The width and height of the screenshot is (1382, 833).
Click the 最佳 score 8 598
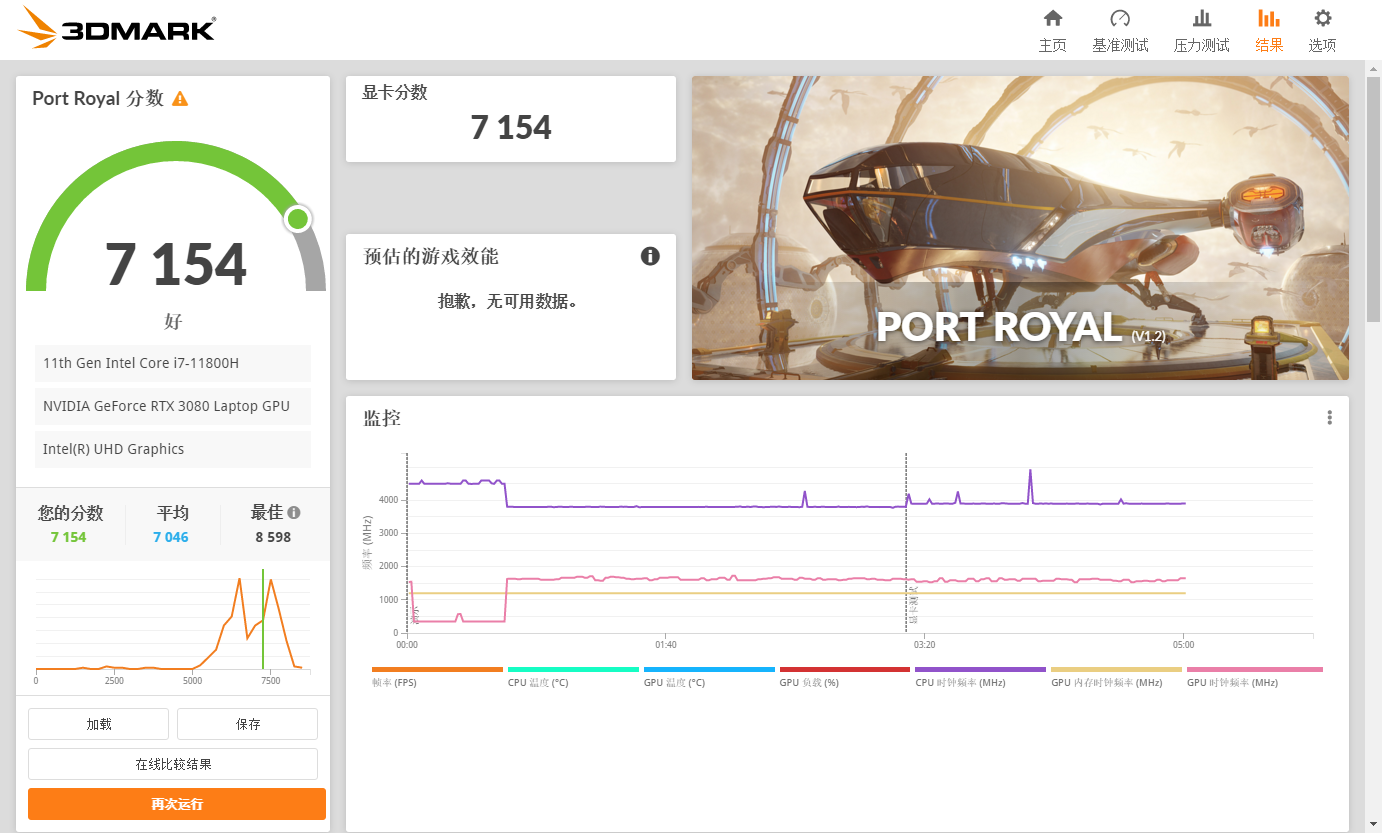[x=273, y=537]
